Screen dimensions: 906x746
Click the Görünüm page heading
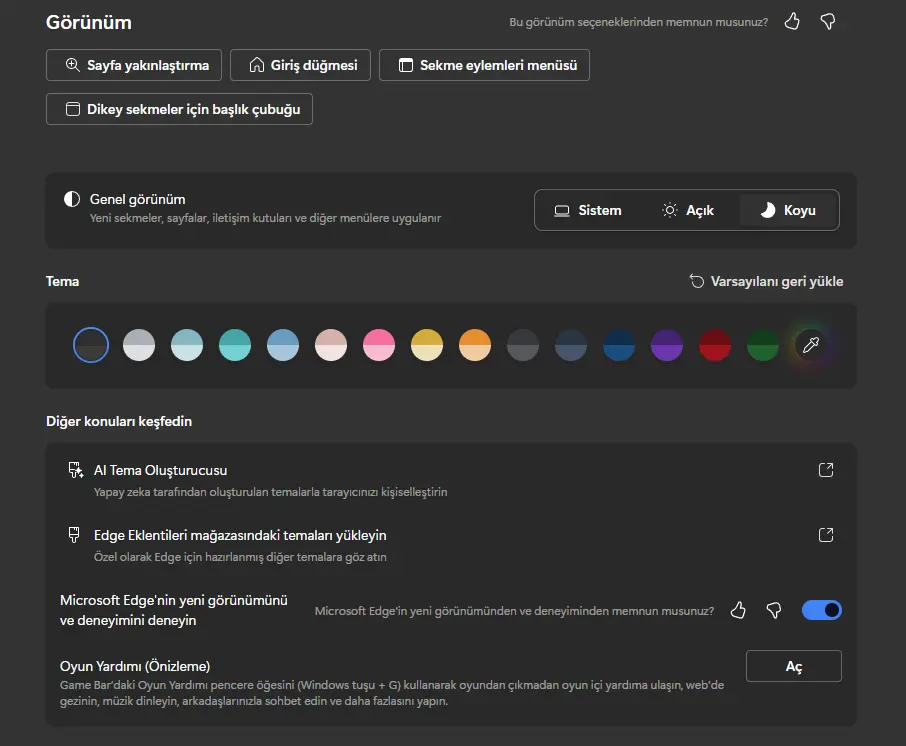(x=88, y=22)
